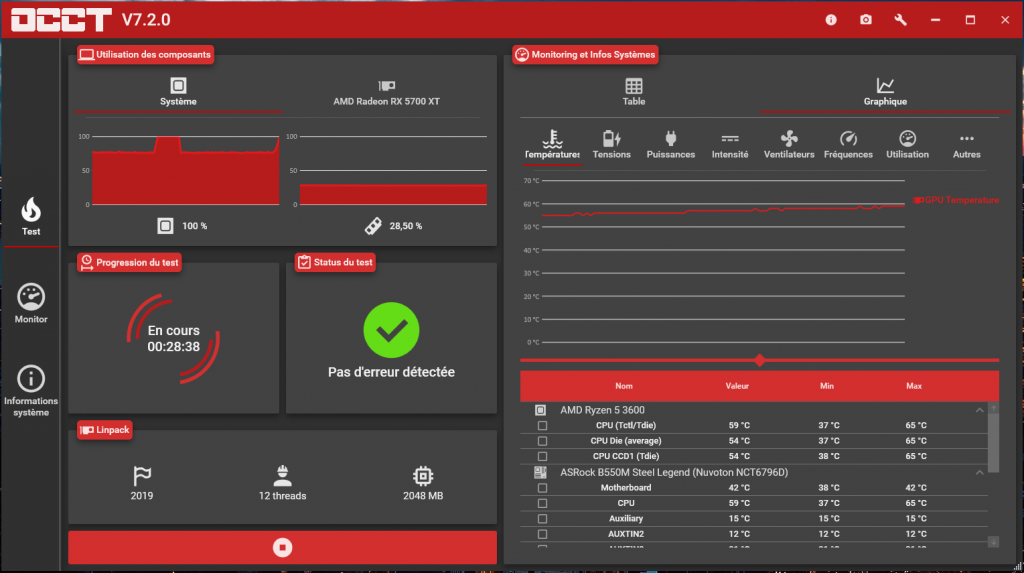Open settings via the wrench icon
This screenshot has height=573, width=1024.
tap(901, 20)
